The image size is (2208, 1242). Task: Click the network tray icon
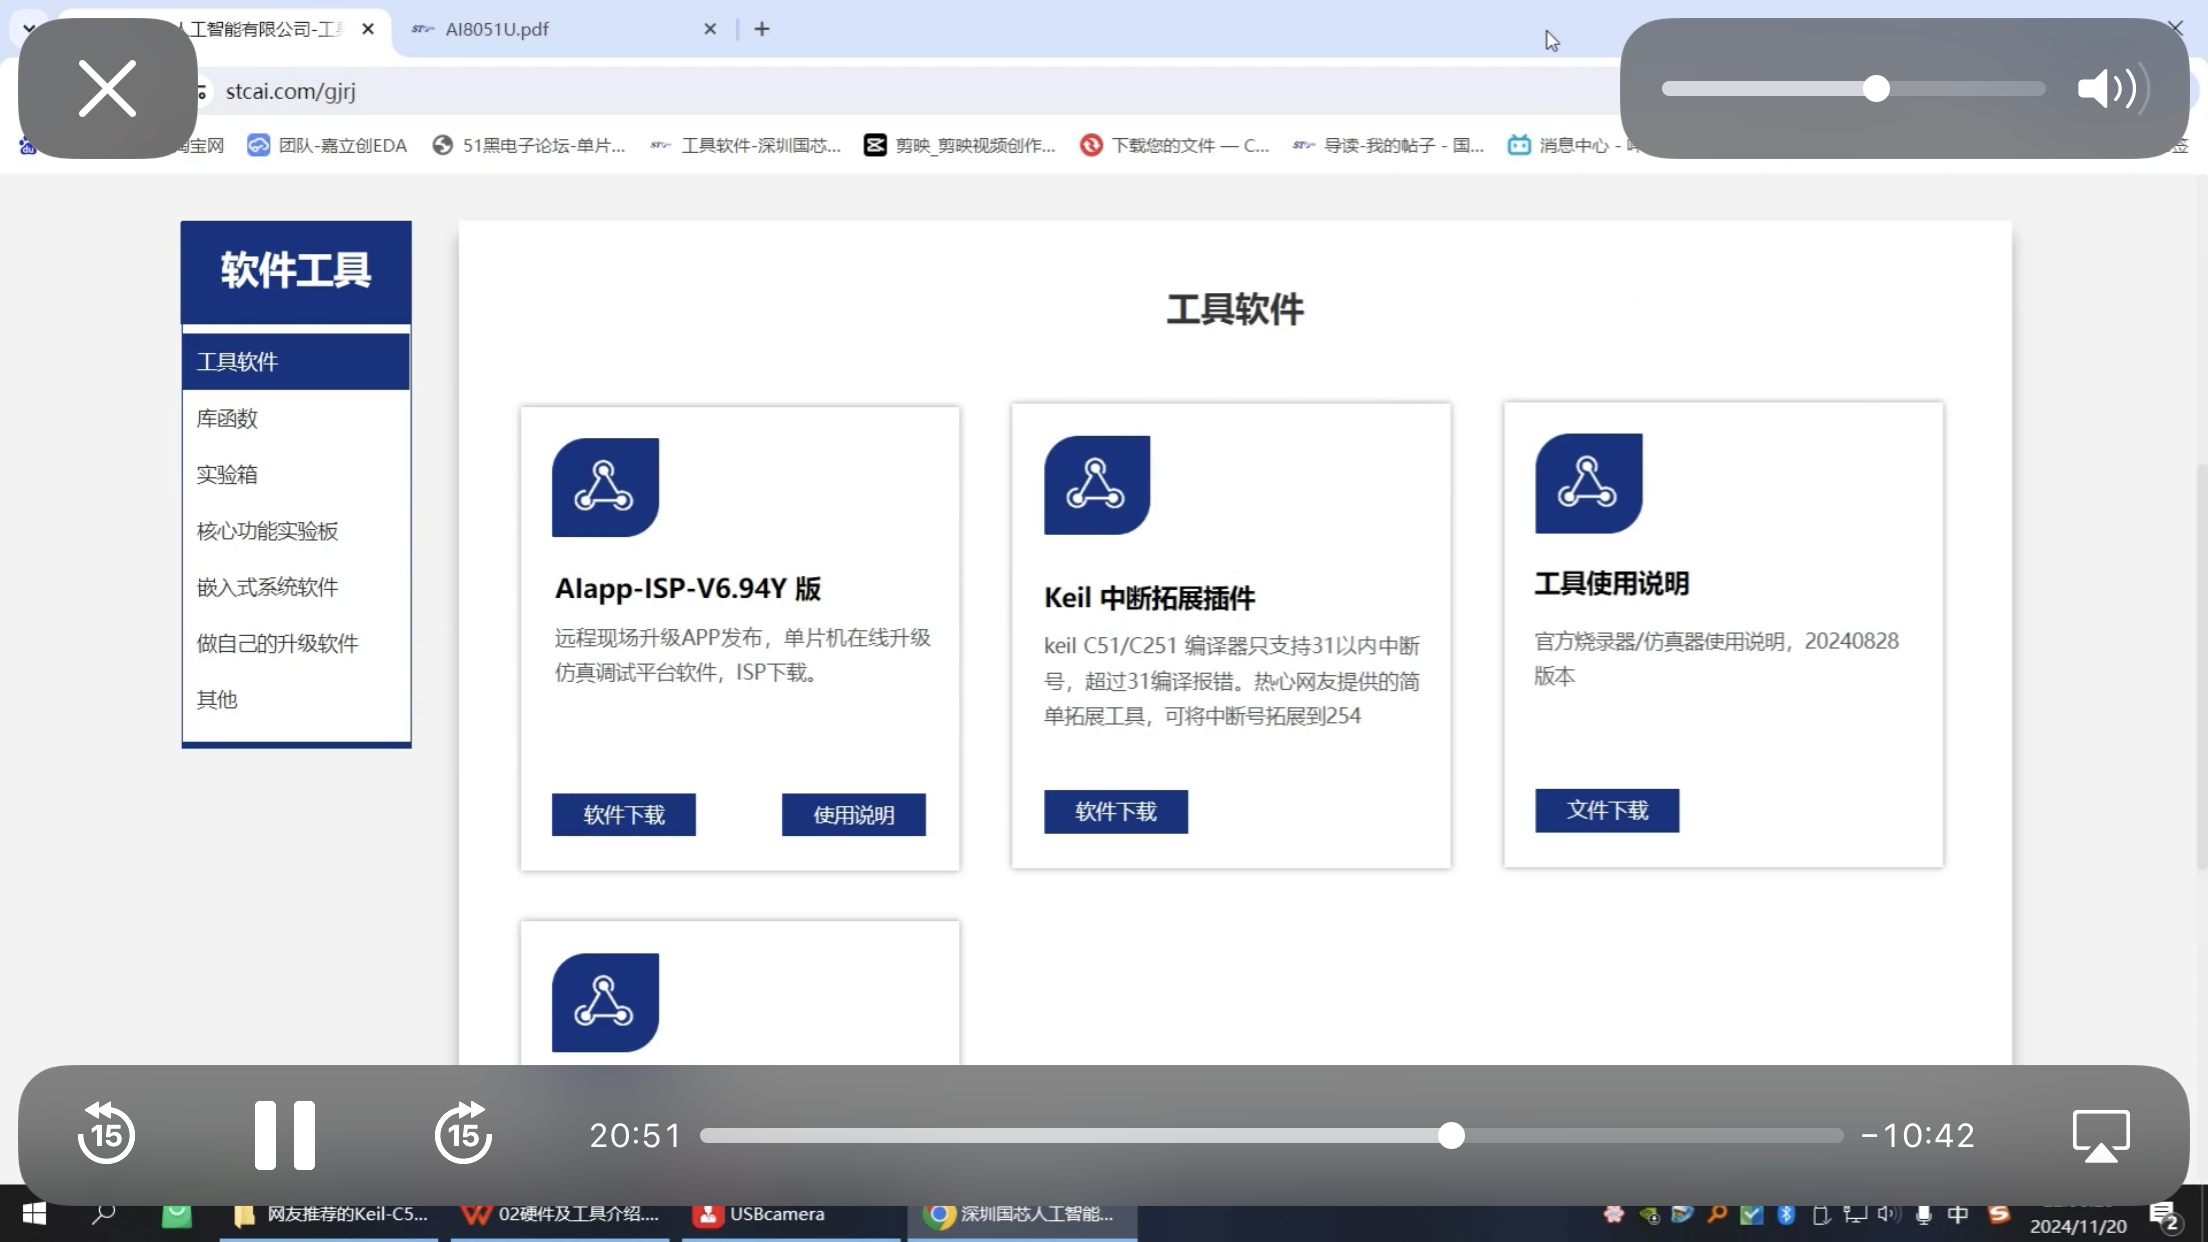pyautogui.click(x=1855, y=1214)
